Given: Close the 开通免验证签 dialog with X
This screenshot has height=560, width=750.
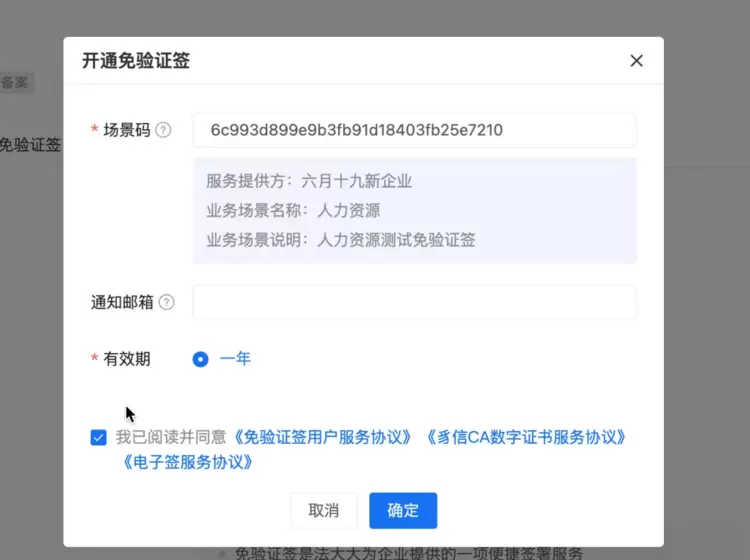Looking at the screenshot, I should point(636,61).
